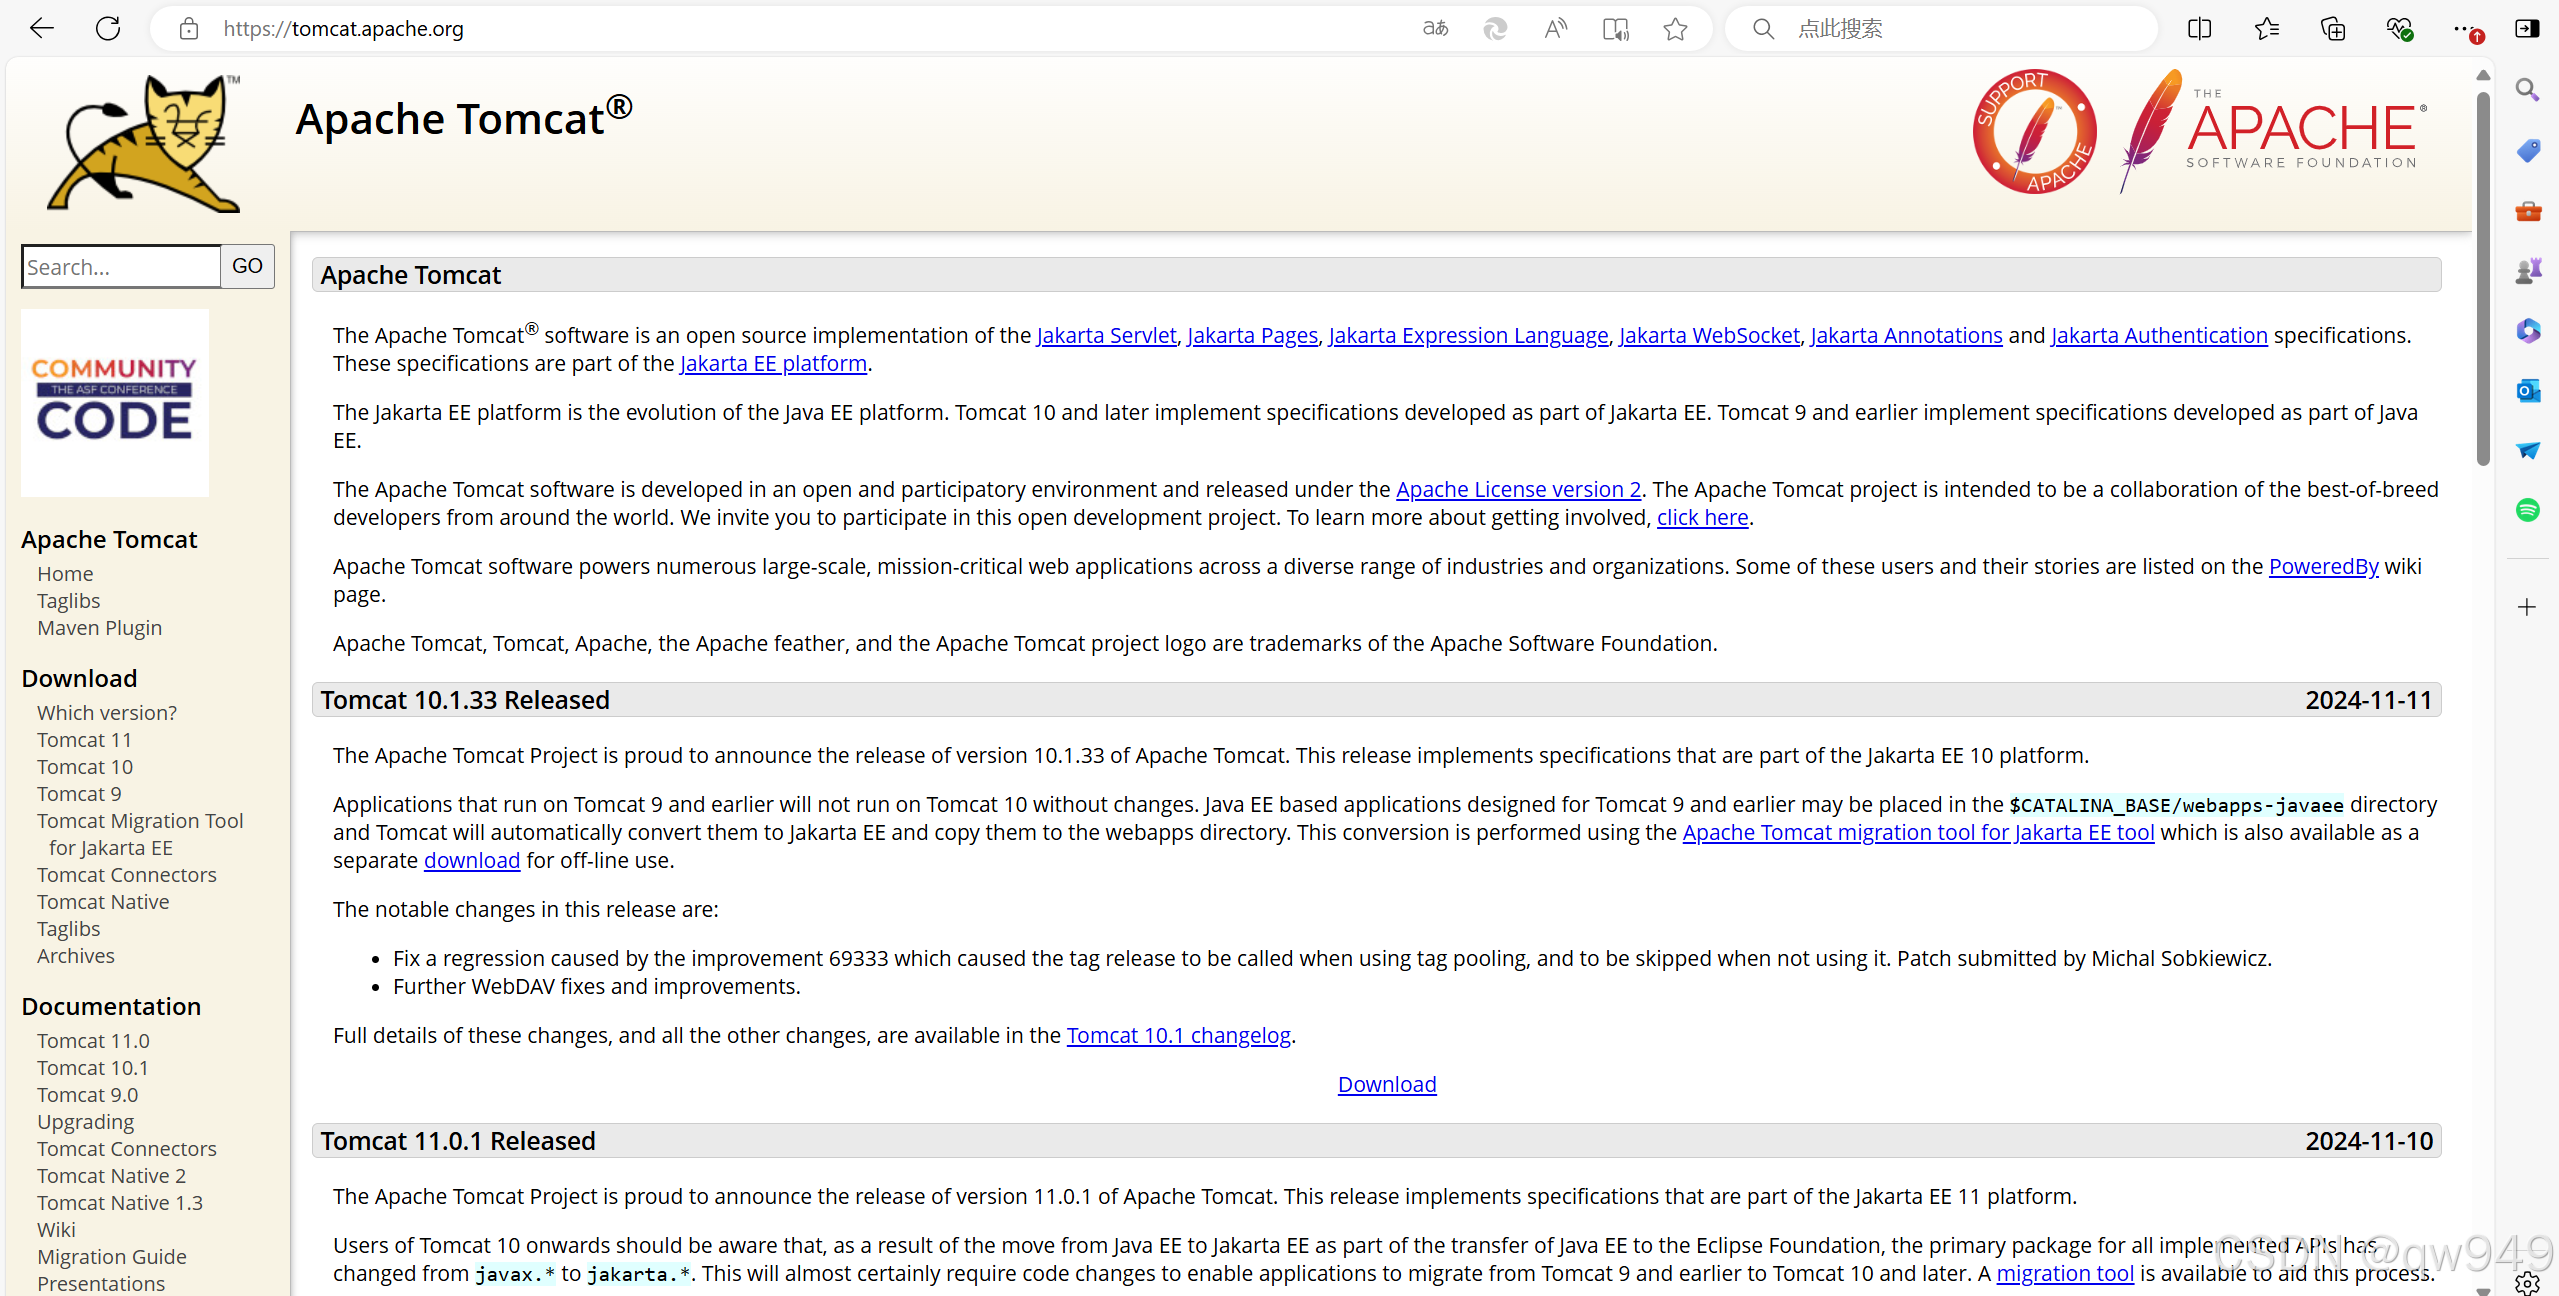Reload the page with refresh icon
The height and width of the screenshot is (1296, 2559).
point(108,29)
